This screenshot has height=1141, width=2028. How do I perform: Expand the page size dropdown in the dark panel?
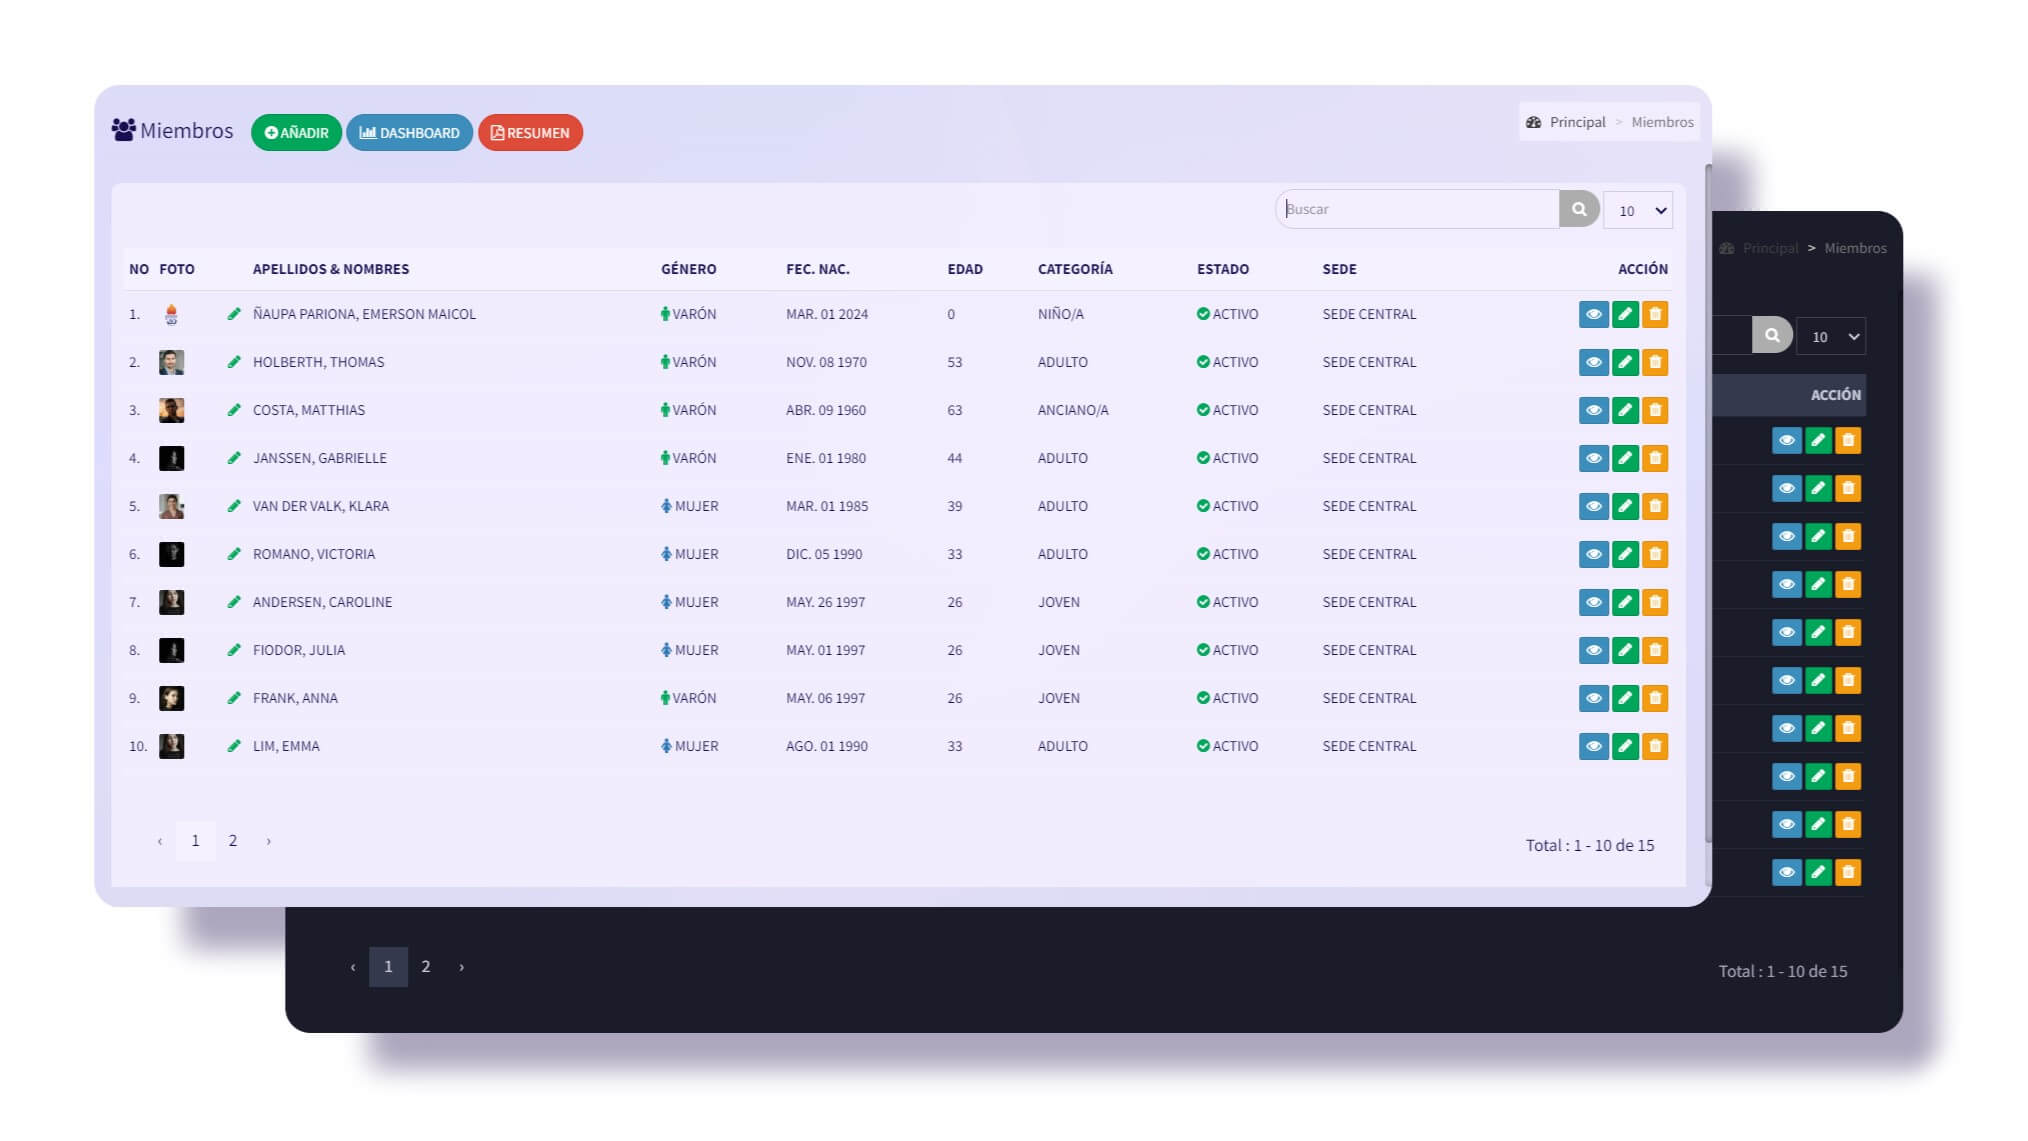pos(1831,336)
